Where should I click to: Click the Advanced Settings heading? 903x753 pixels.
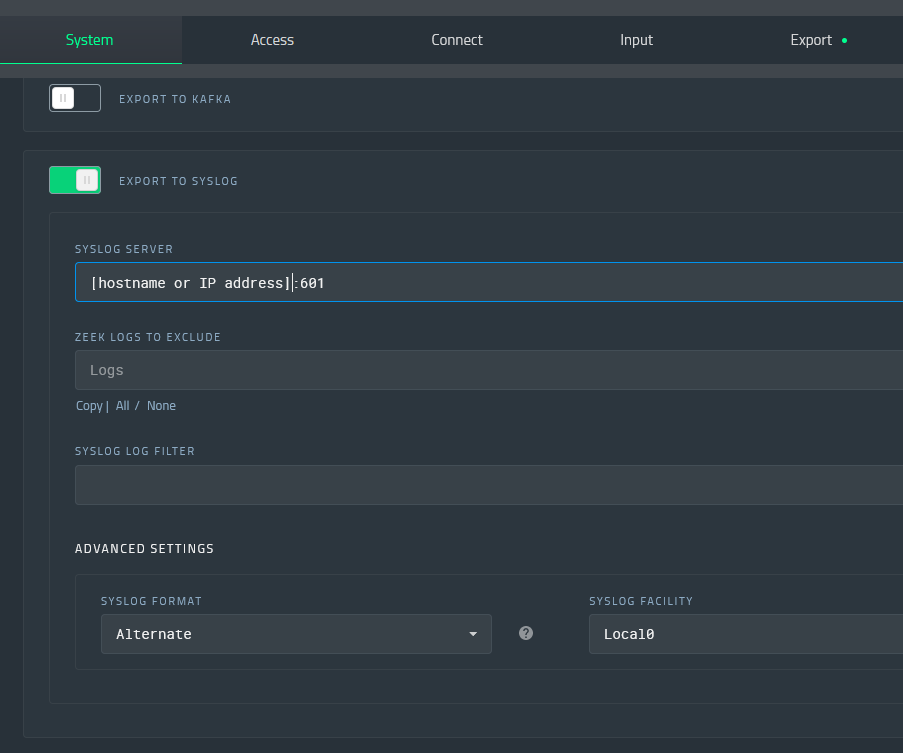click(x=145, y=549)
